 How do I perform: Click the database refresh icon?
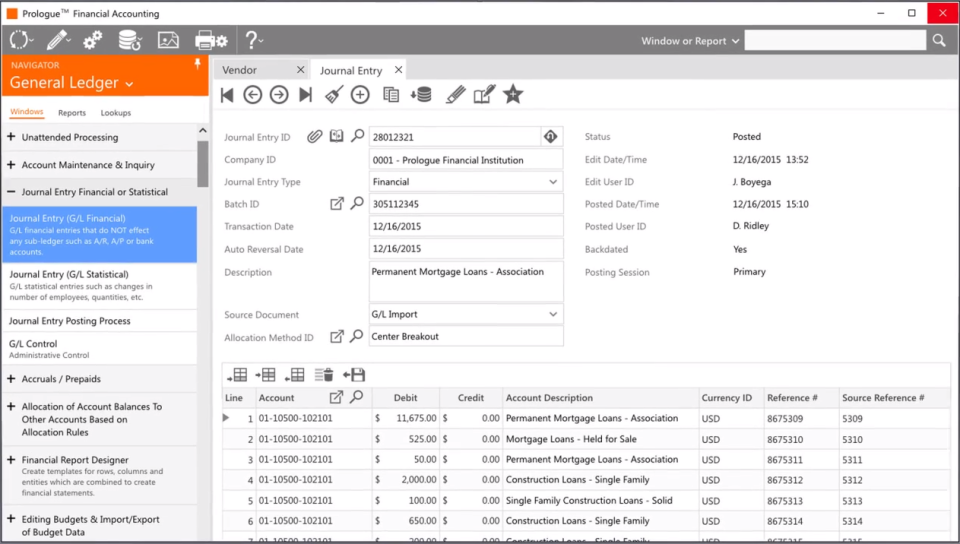click(x=130, y=40)
